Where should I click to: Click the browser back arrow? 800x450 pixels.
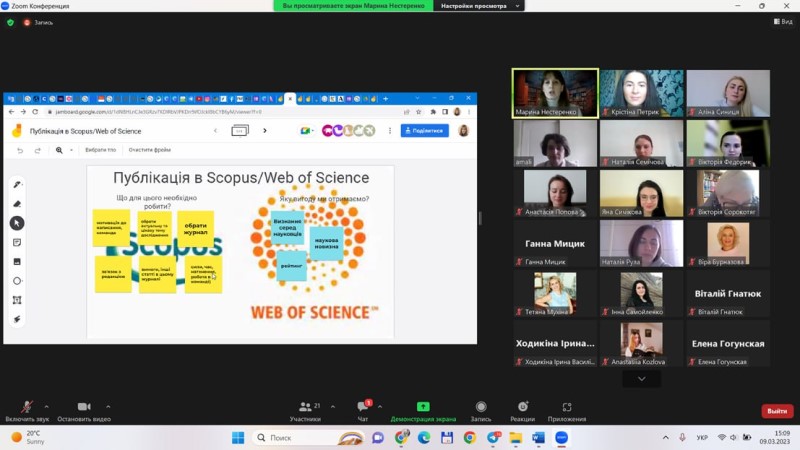(x=12, y=112)
